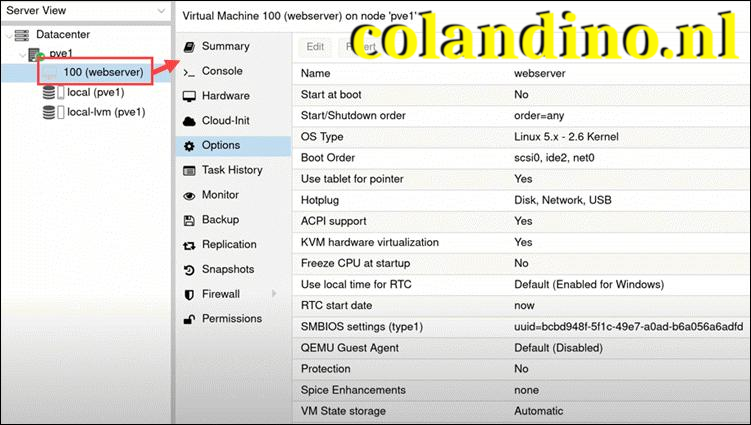This screenshot has width=751, height=425.
Task: Select the Protection row
Action: 521,369
